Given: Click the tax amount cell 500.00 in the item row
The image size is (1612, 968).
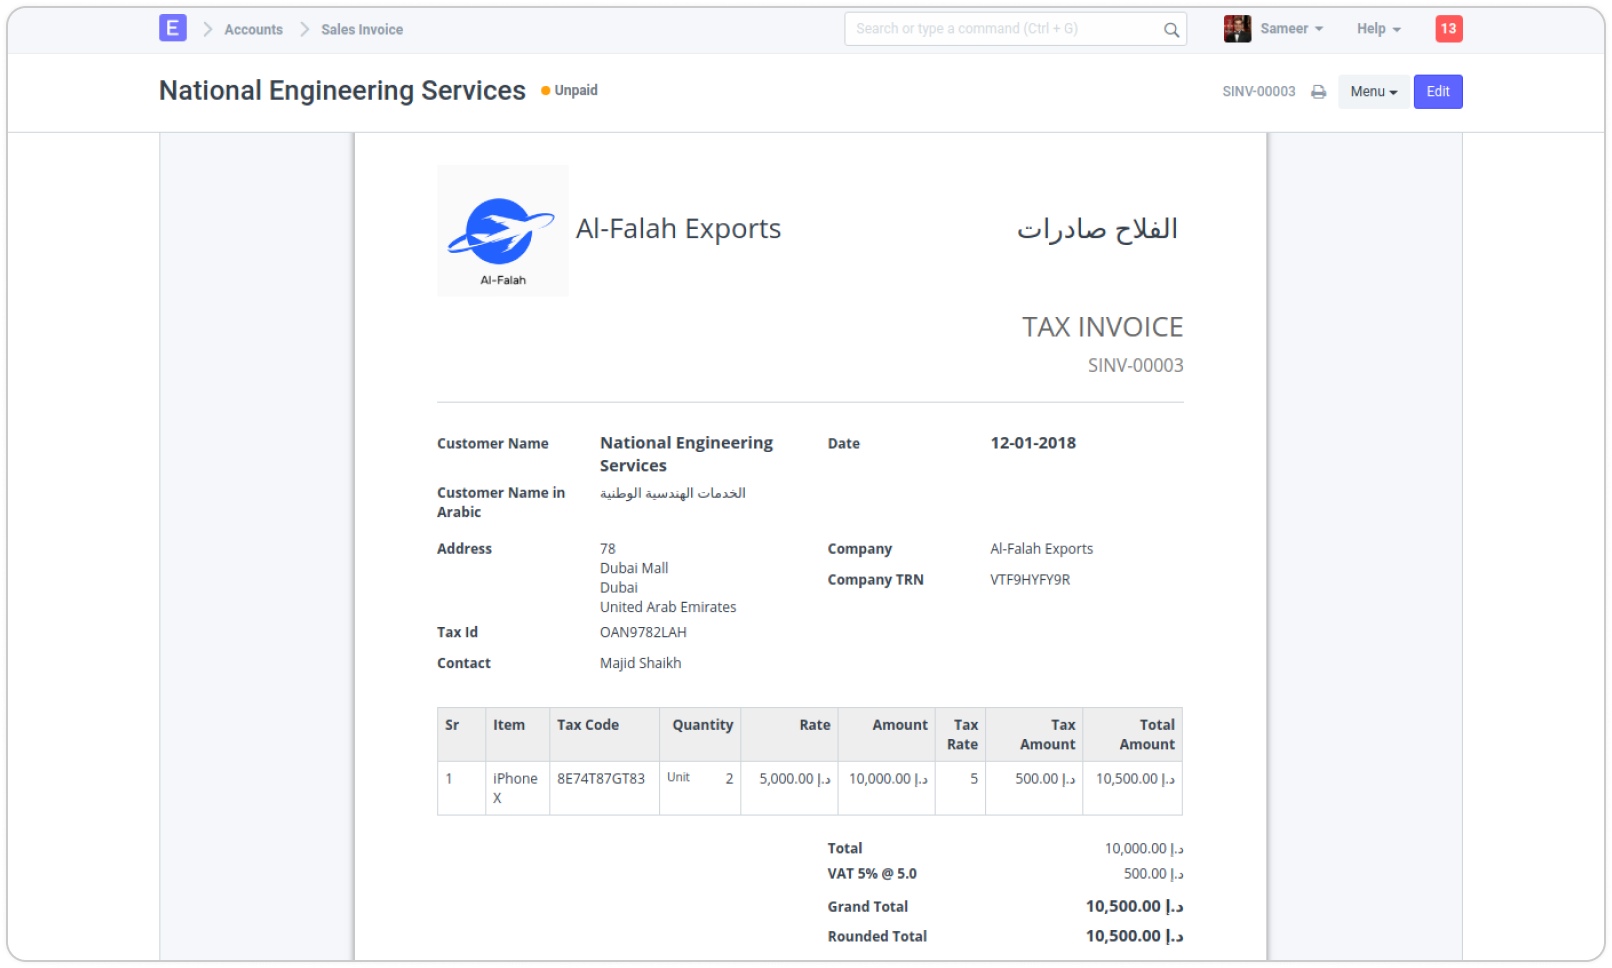Looking at the screenshot, I should point(1035,789).
